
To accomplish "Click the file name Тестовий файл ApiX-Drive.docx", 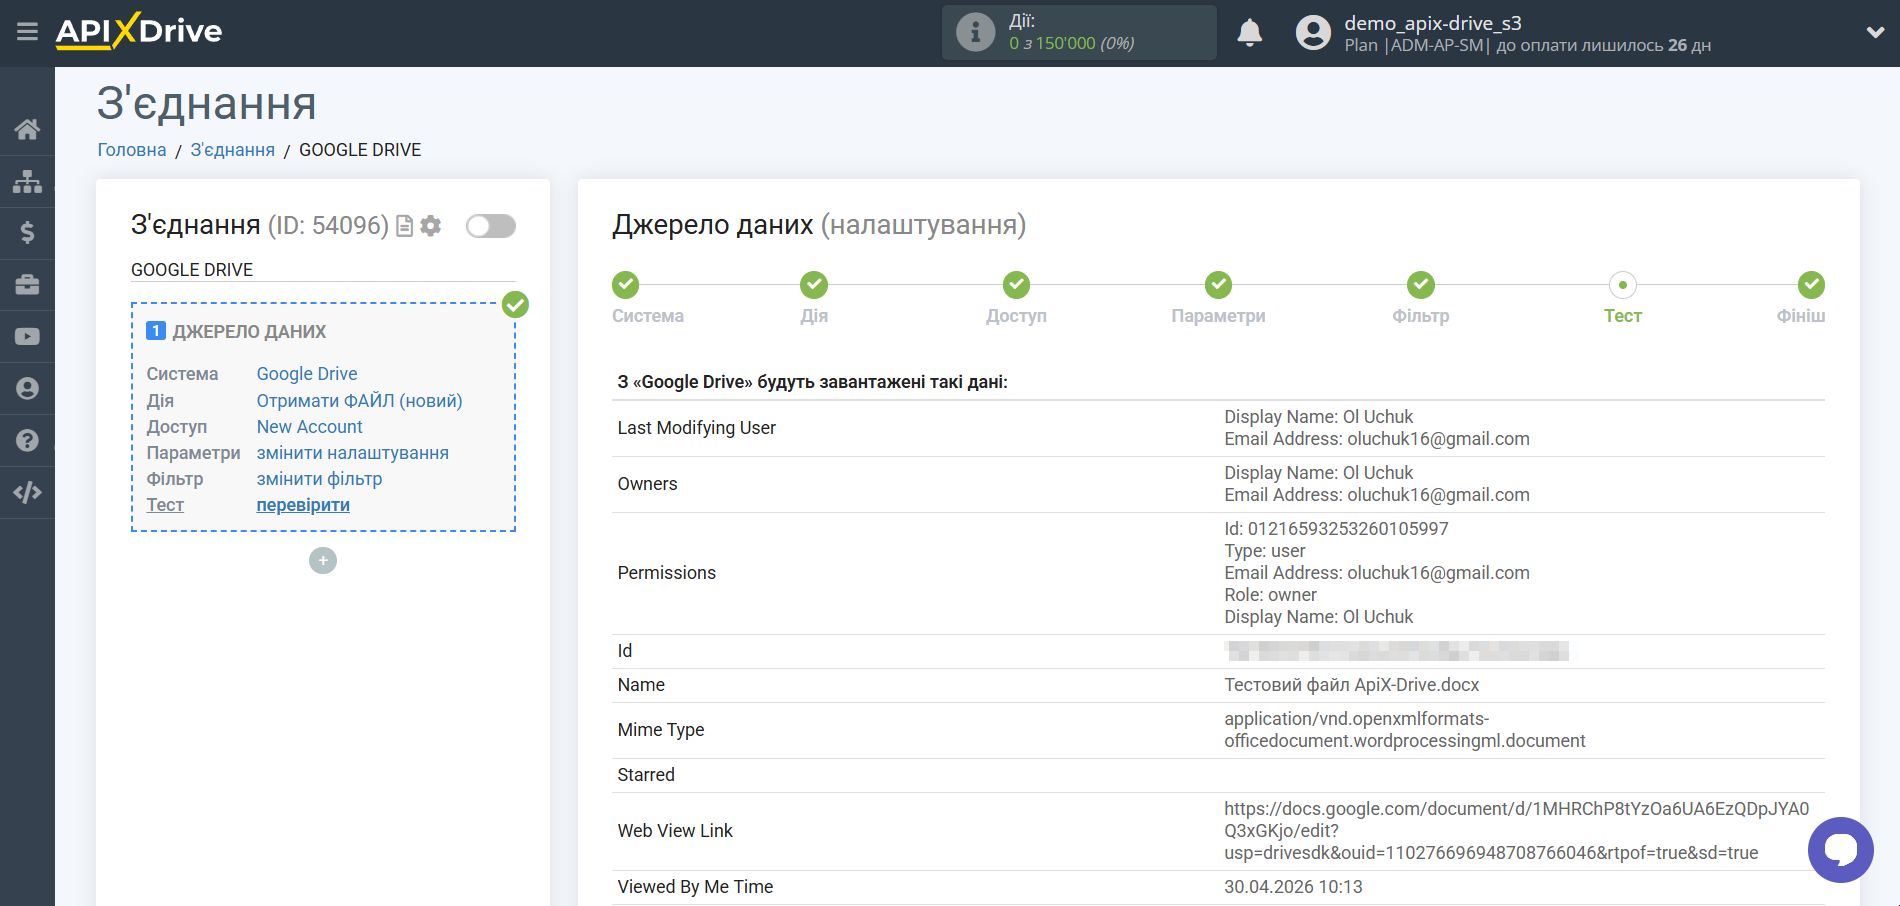I will tap(1351, 685).
